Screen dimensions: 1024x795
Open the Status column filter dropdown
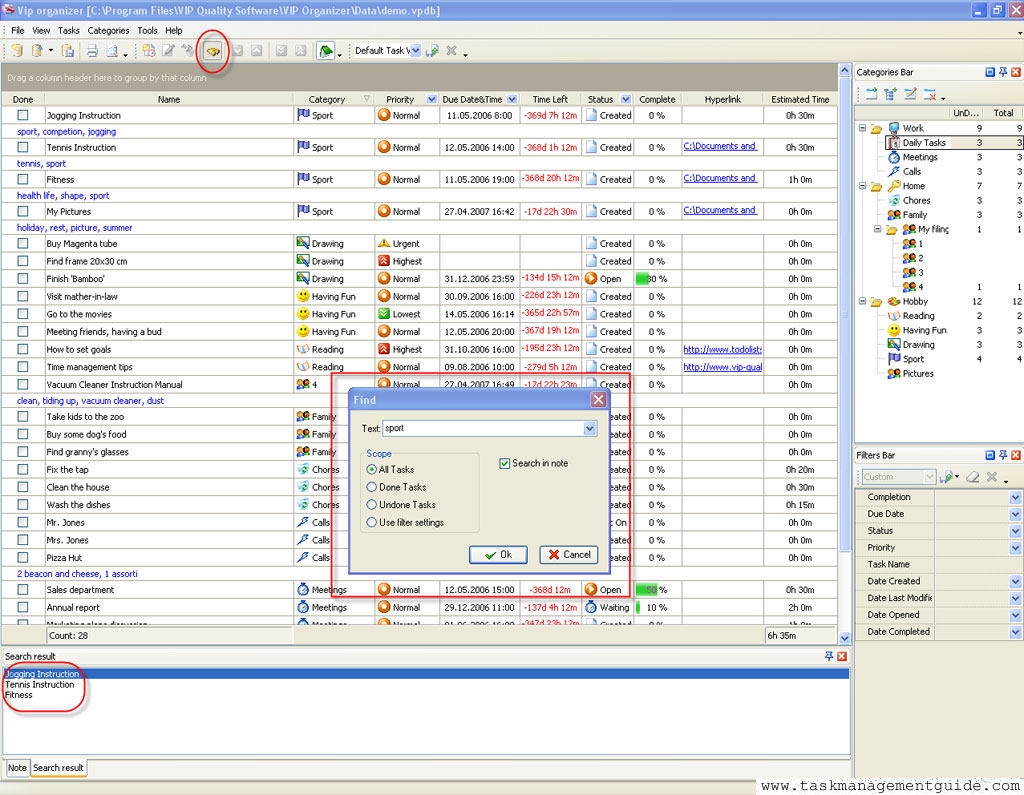pos(626,99)
